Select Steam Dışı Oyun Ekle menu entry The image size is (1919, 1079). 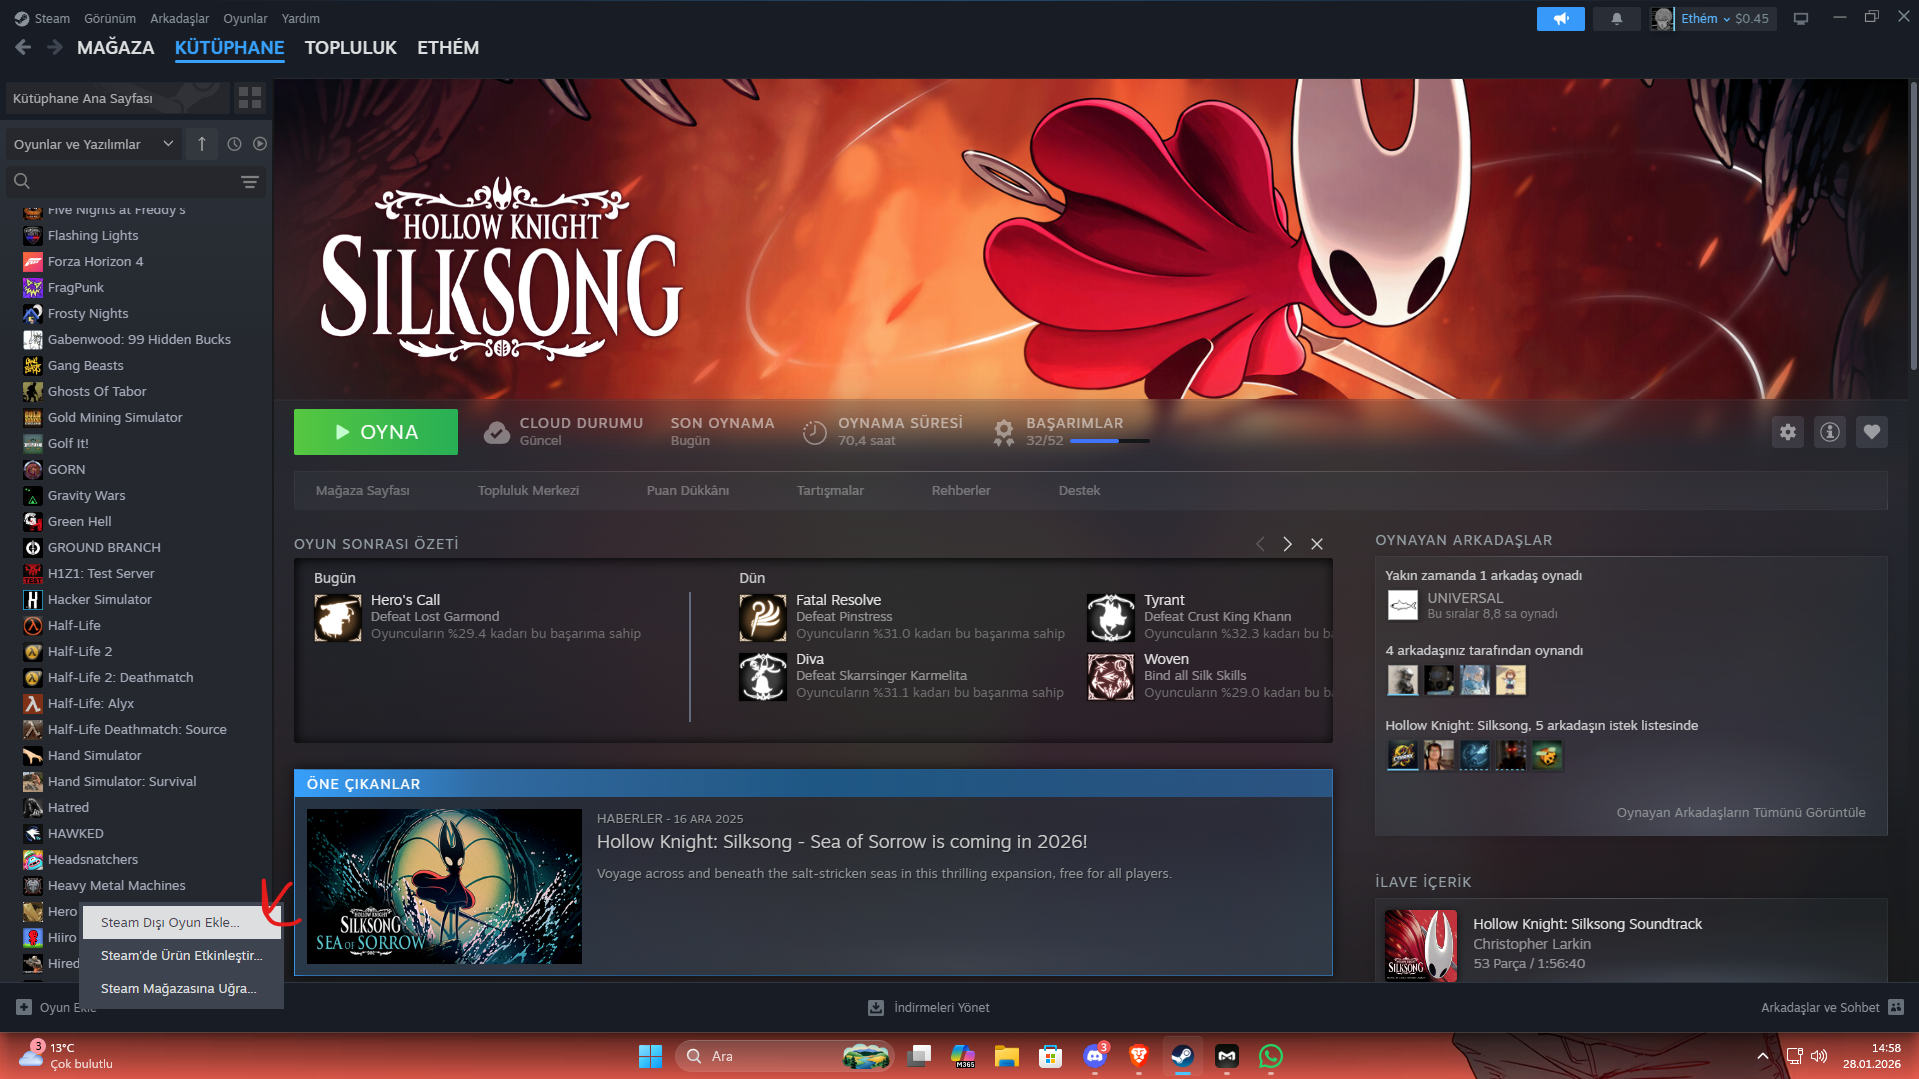tap(183, 923)
